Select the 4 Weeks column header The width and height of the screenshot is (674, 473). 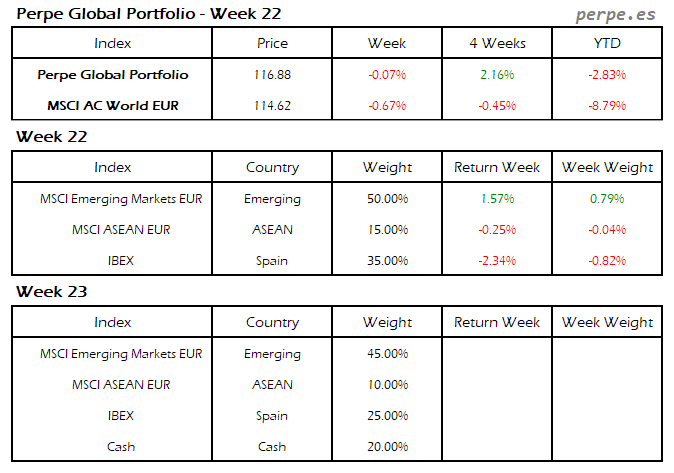pos(497,43)
